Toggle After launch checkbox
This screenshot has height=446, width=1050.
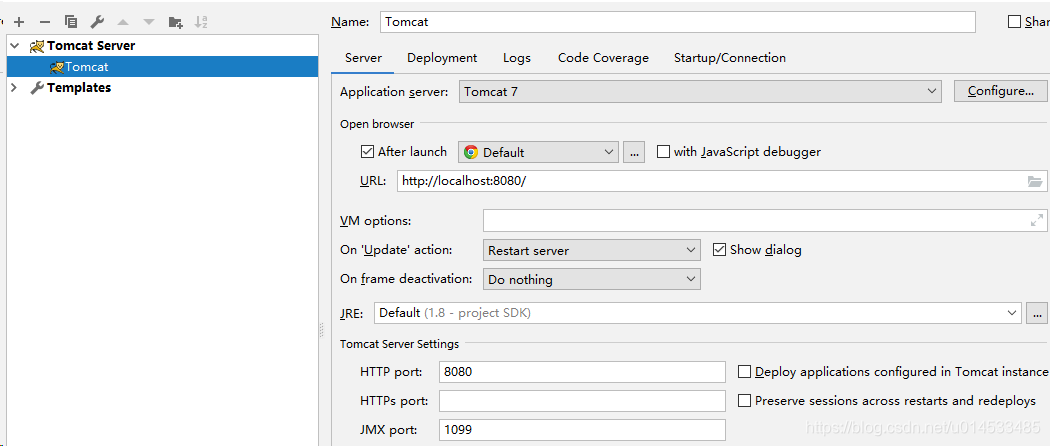(x=367, y=151)
